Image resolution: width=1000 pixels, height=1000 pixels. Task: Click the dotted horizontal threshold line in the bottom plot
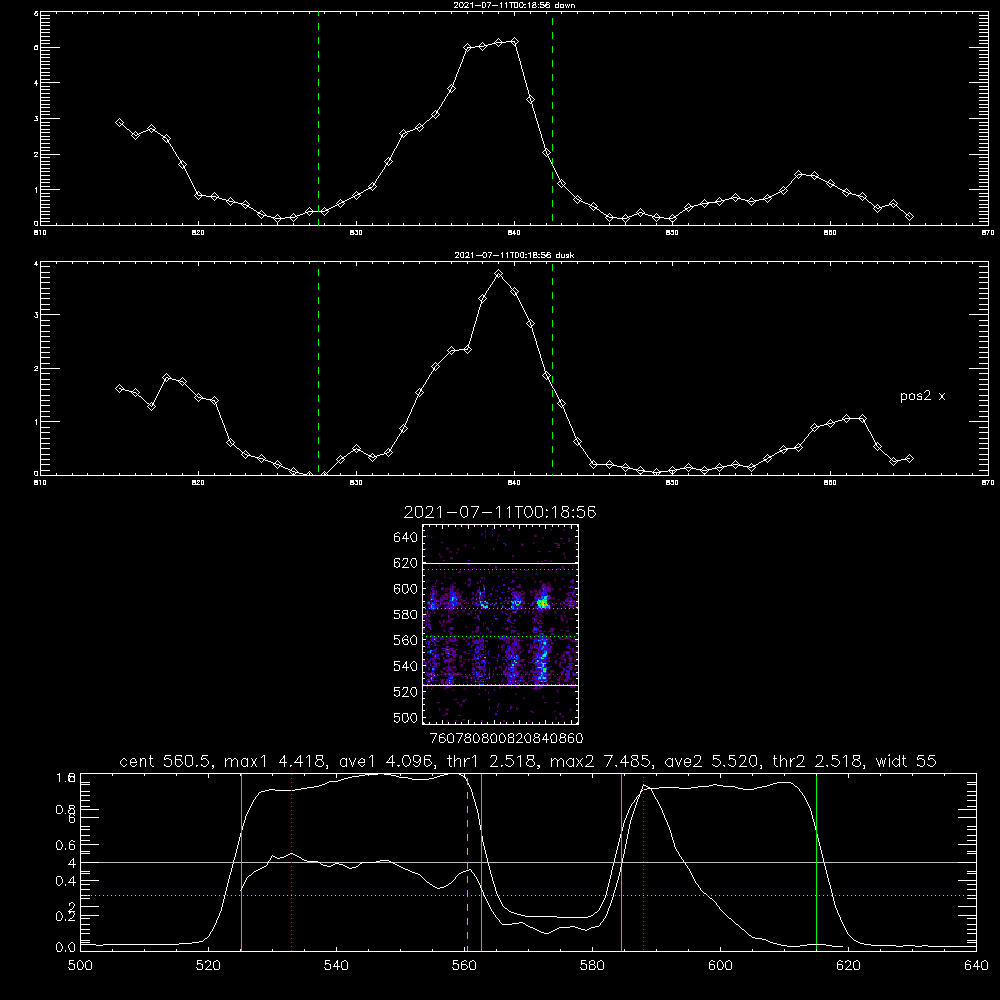[528, 895]
